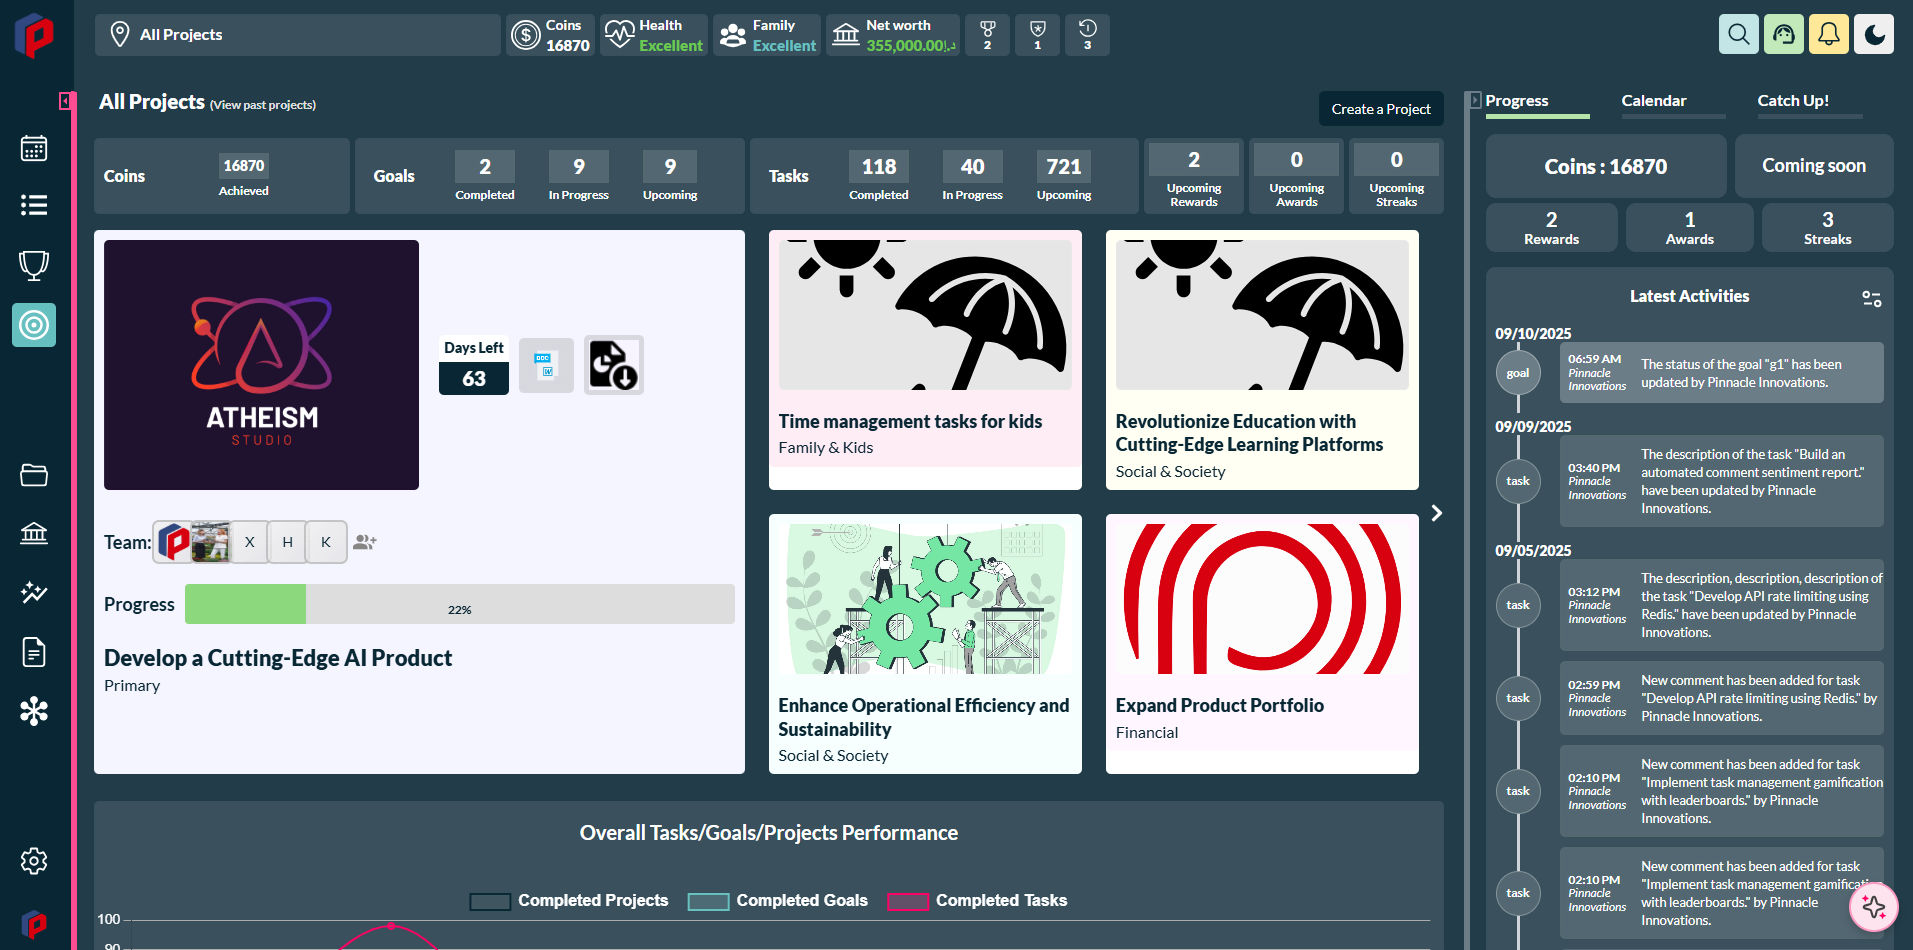Open Expand Product Portfolio project card
This screenshot has width=1913, height=950.
coord(1262,644)
